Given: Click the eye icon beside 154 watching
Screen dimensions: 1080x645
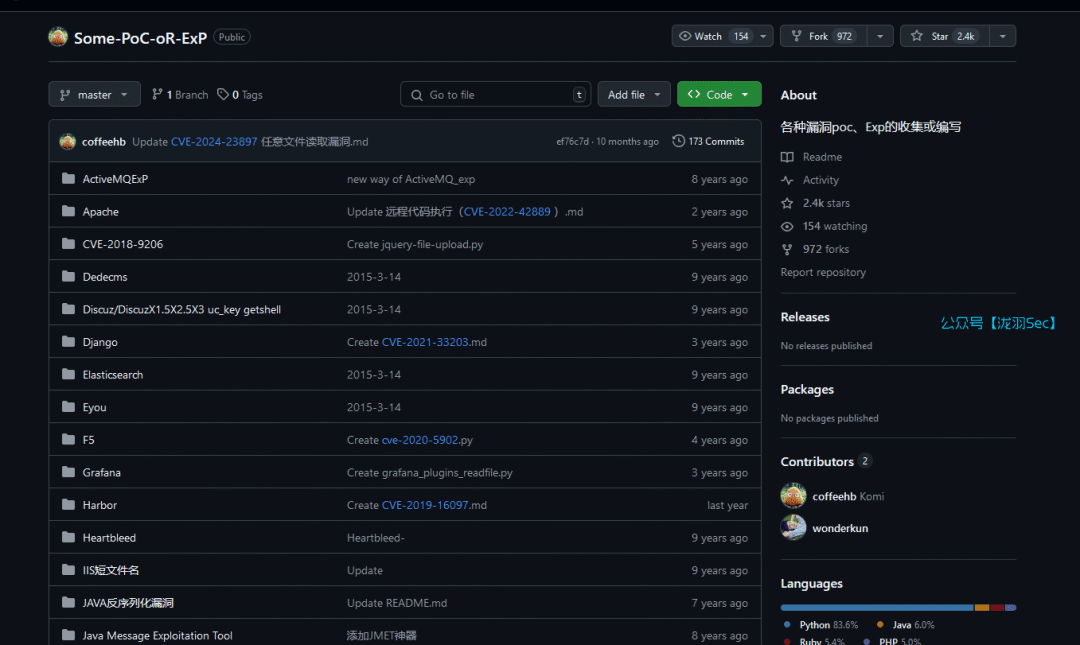Looking at the screenshot, I should click(x=787, y=226).
